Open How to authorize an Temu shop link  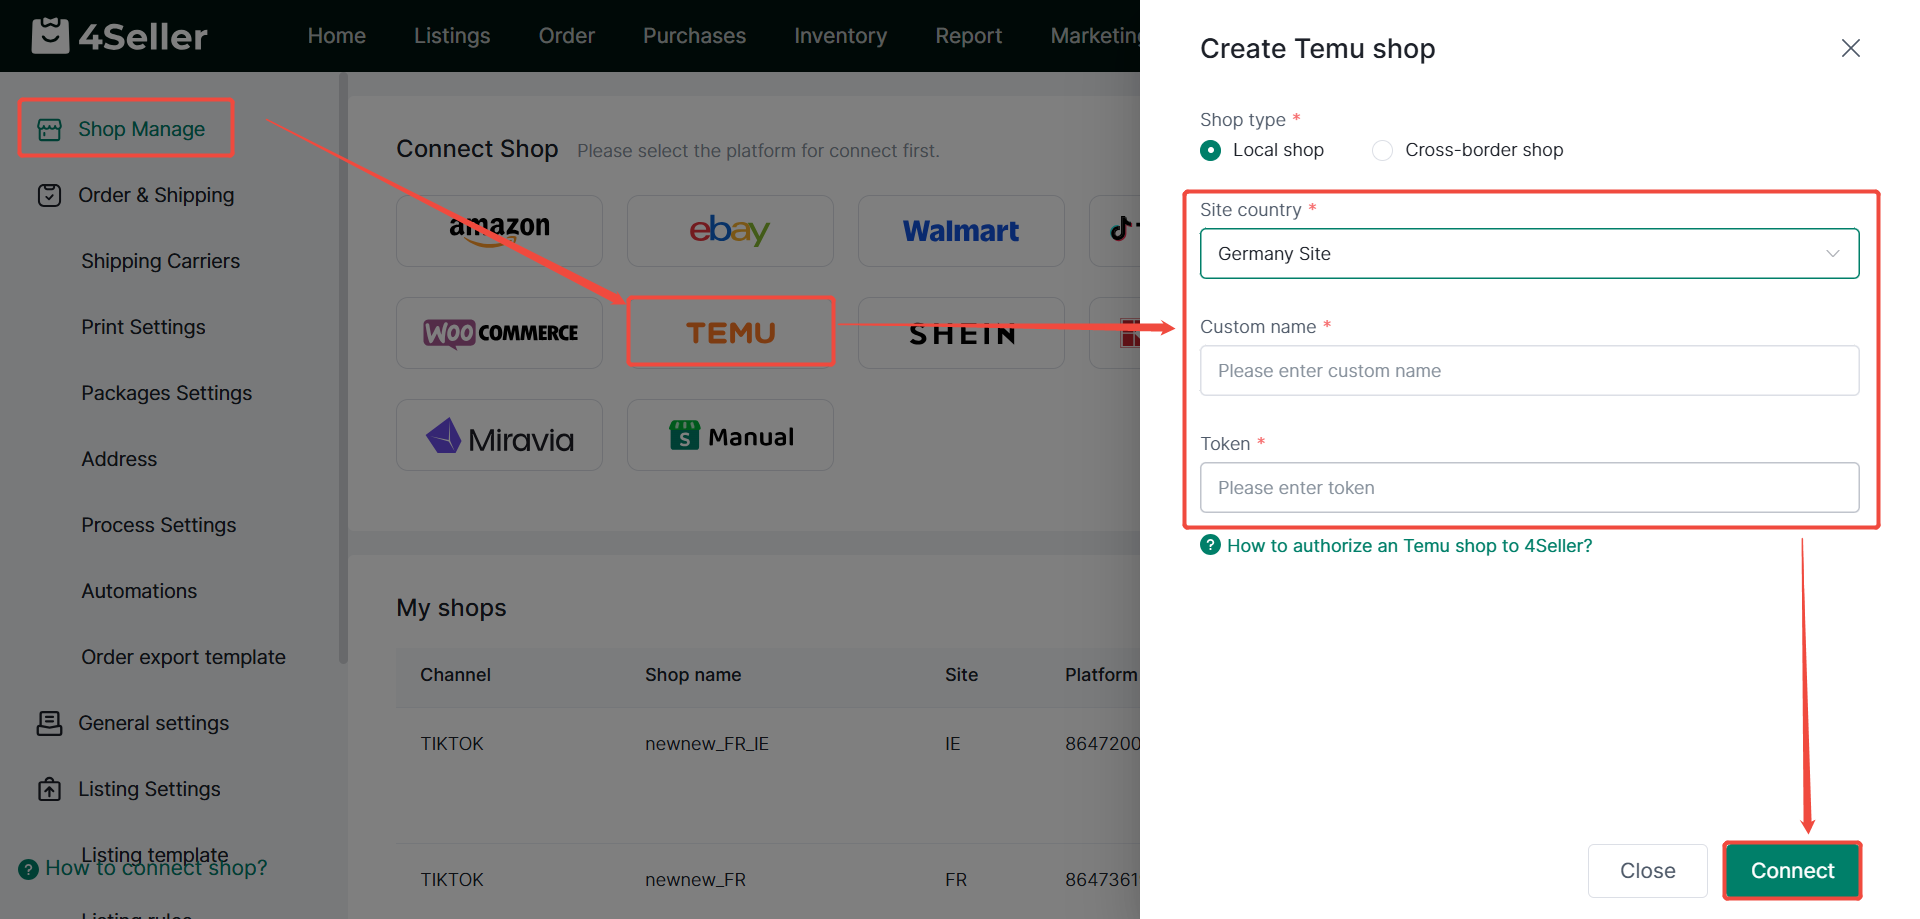point(1409,546)
